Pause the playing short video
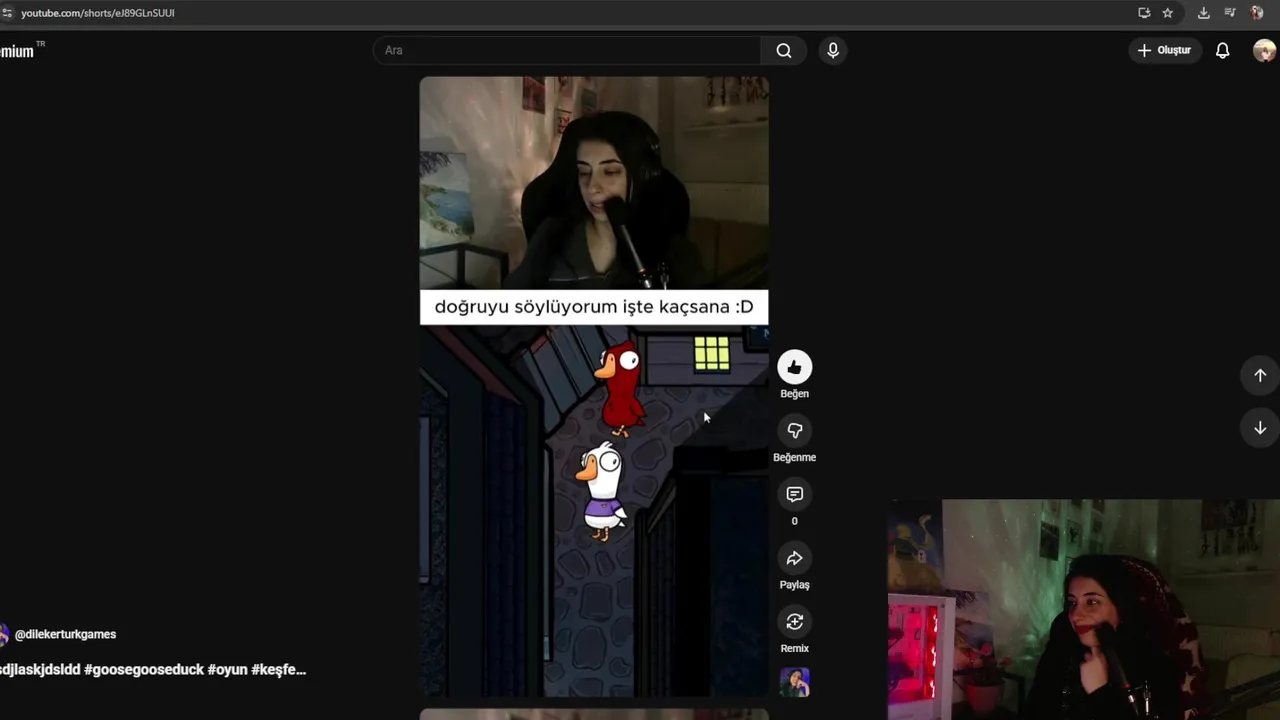The height and width of the screenshot is (720, 1280). pyautogui.click(x=594, y=386)
